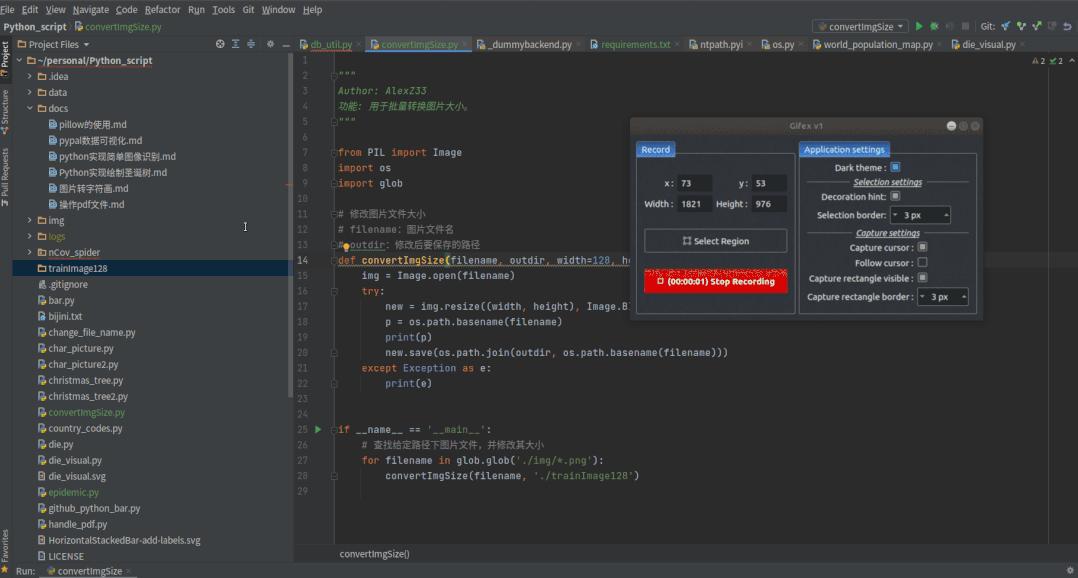Open the Pull Requests side tool window
The width and height of the screenshot is (1078, 578).
[5, 177]
